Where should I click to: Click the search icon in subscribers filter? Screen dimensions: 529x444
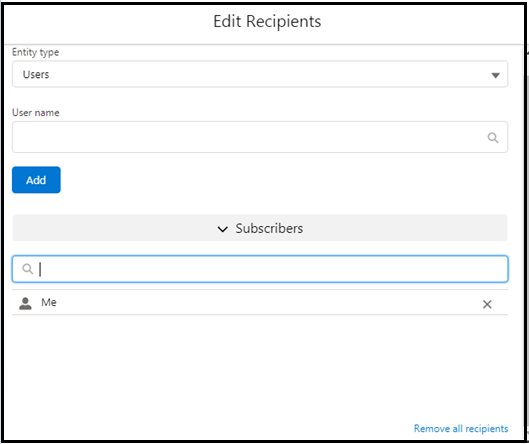[27, 269]
